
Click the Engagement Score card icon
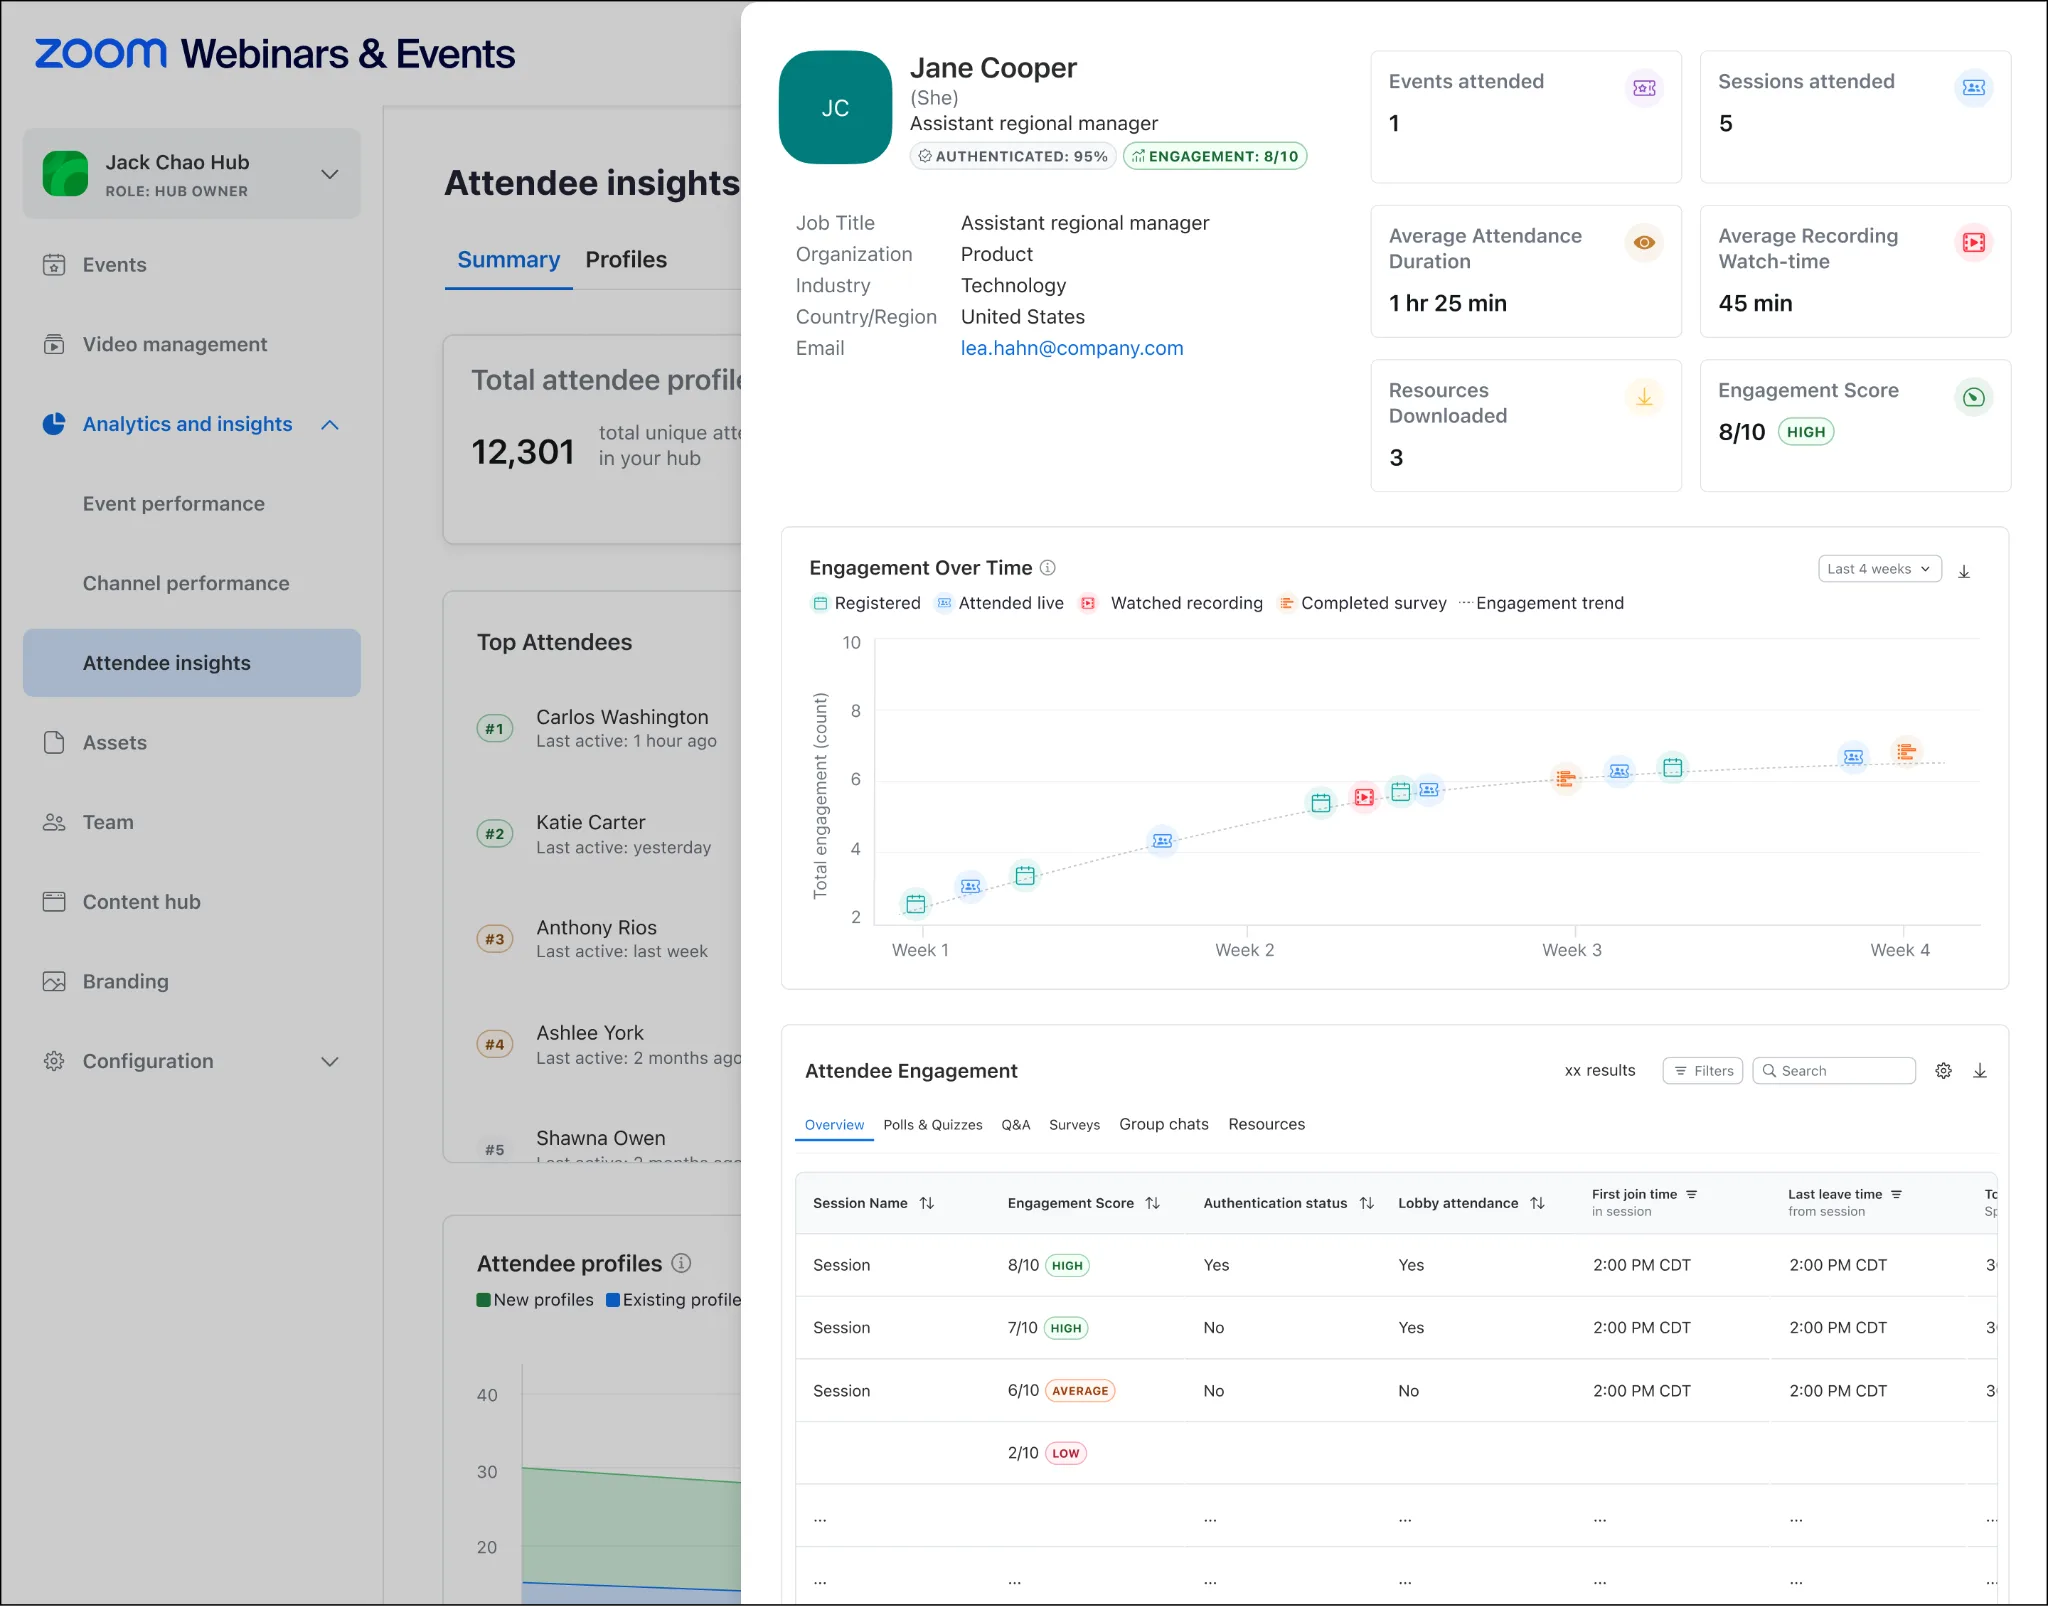1973,398
